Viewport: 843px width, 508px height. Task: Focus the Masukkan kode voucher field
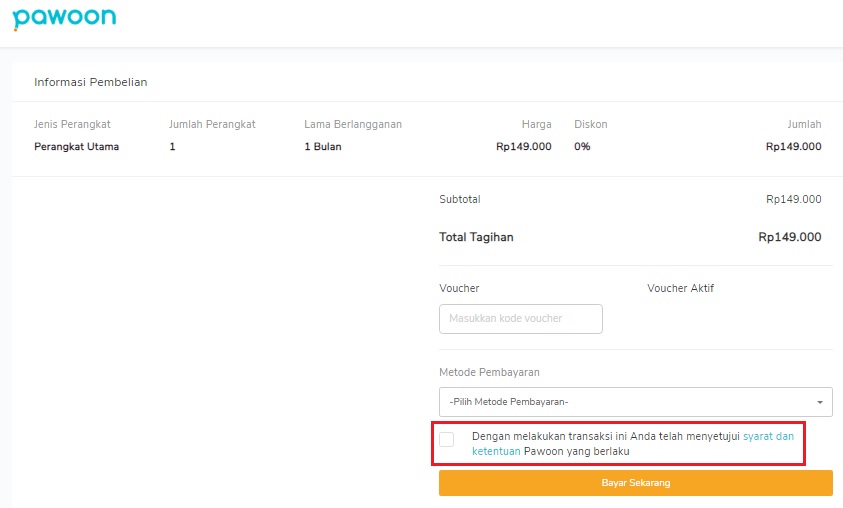(x=520, y=319)
